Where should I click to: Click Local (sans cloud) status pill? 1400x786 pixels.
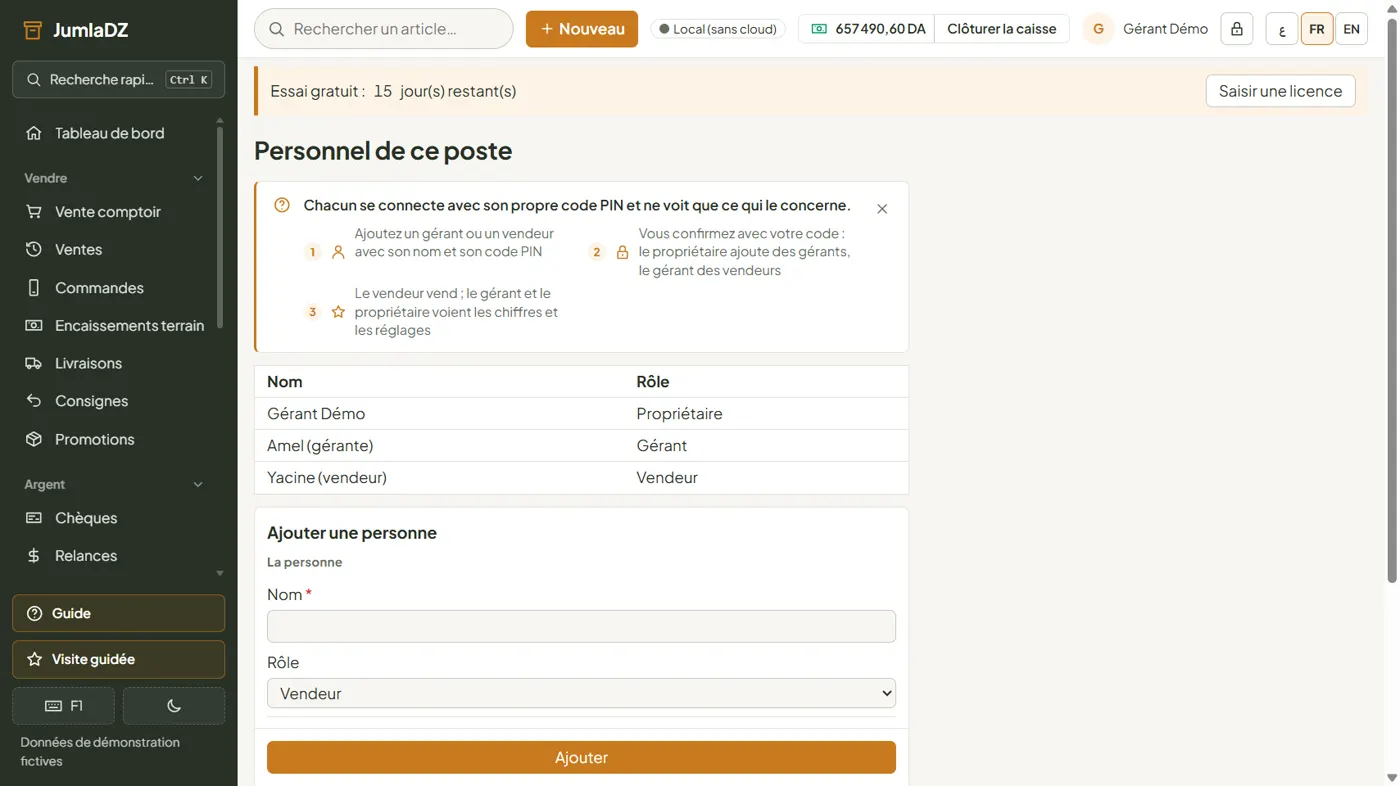[x=718, y=29]
